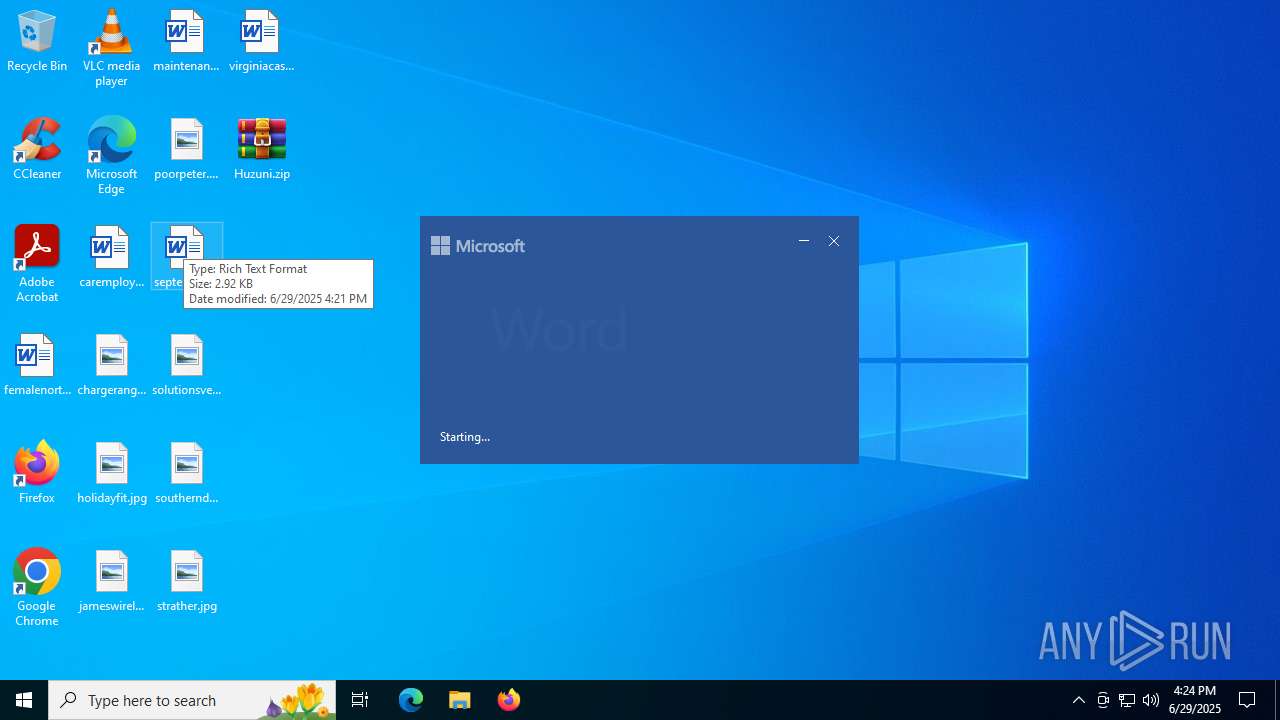1280x720 pixels.
Task: Open the clock and calendar flyout
Action: point(1195,700)
